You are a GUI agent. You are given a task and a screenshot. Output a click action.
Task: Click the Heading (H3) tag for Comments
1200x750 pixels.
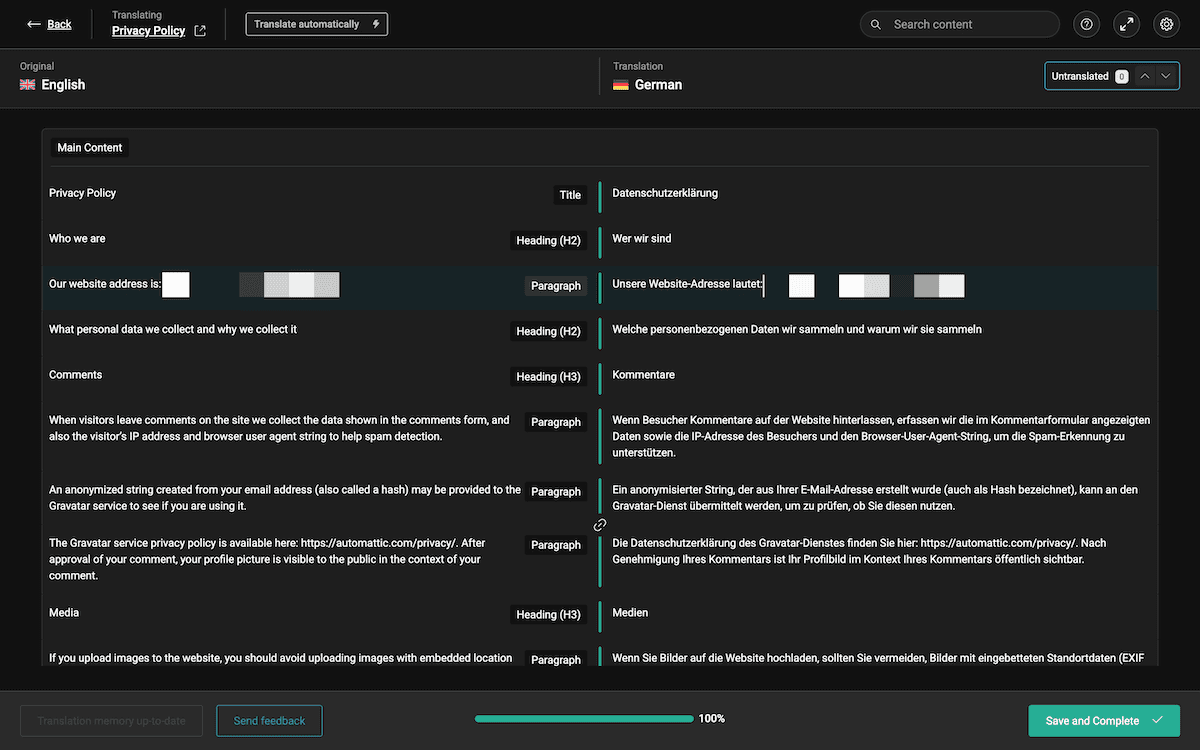tap(548, 377)
